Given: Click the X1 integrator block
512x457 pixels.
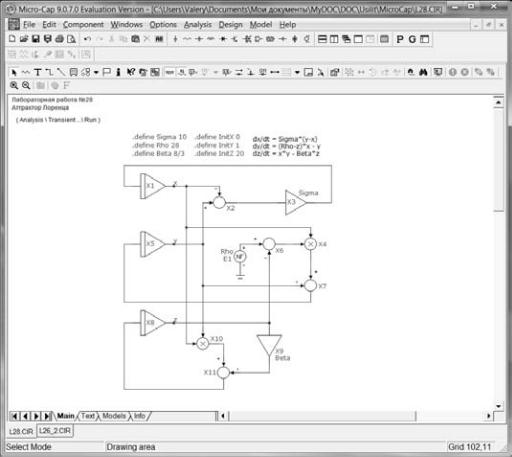Looking at the screenshot, I should [x=152, y=186].
